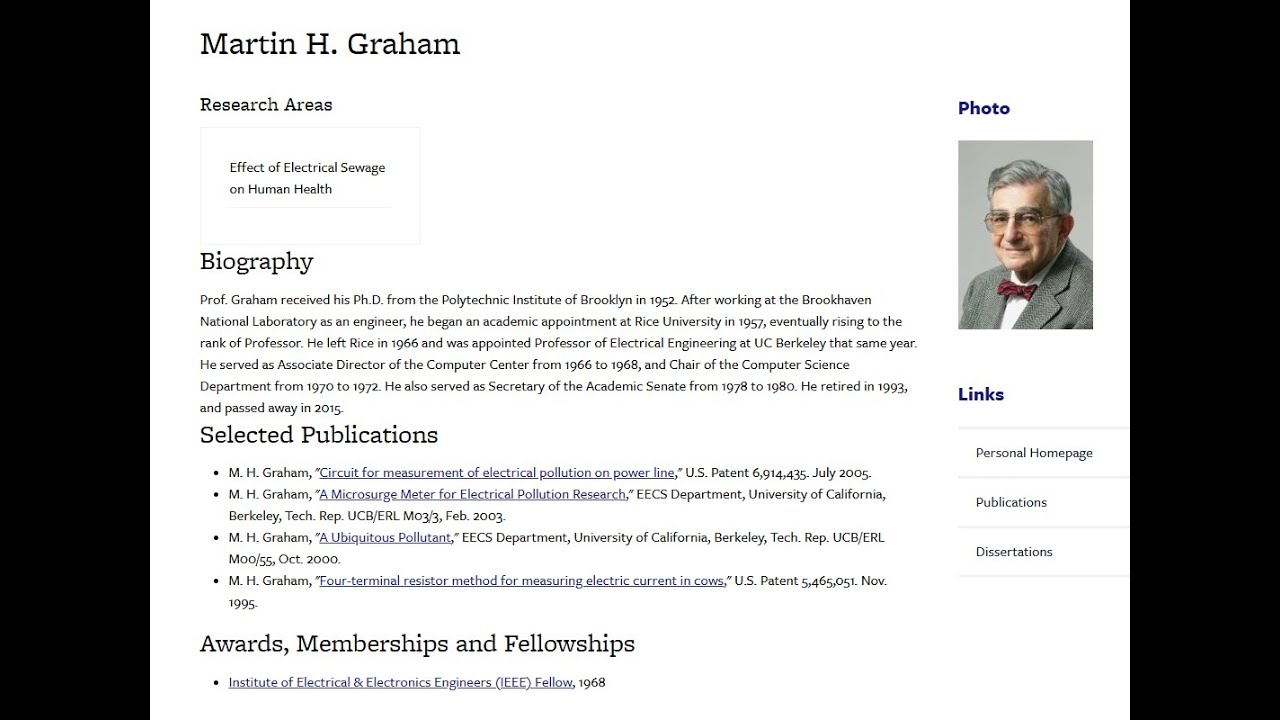Click the 'Selected Publications' heading
Screen dimensions: 1280x720
319,435
